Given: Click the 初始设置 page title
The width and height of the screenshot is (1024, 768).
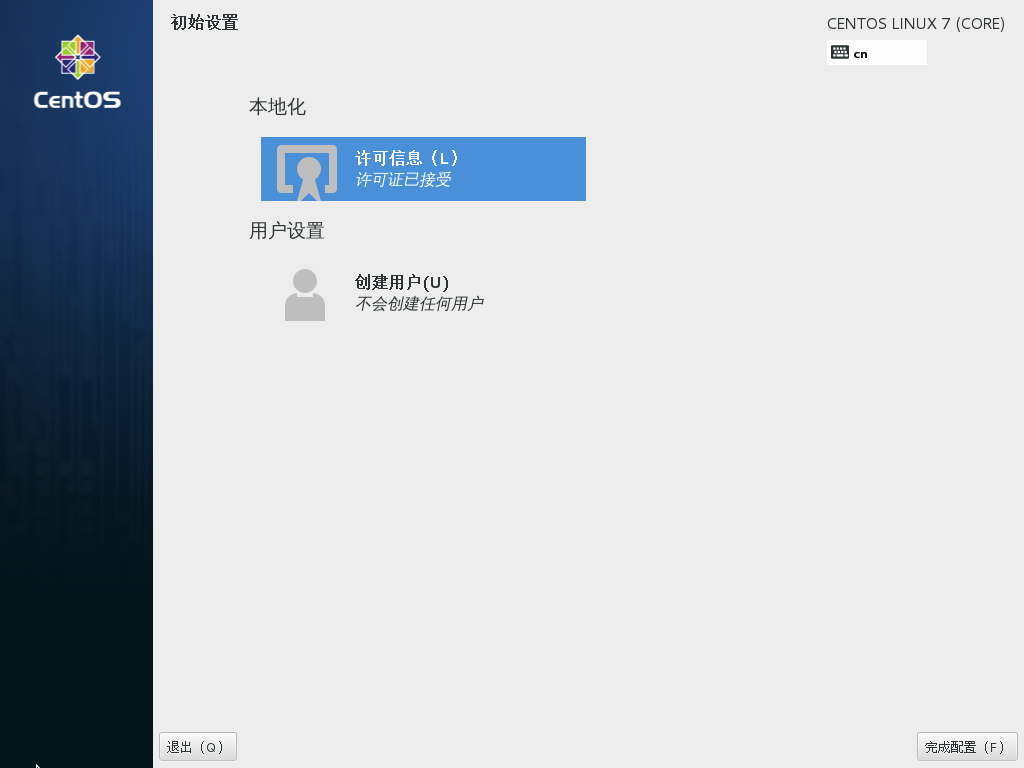Looking at the screenshot, I should (205, 23).
